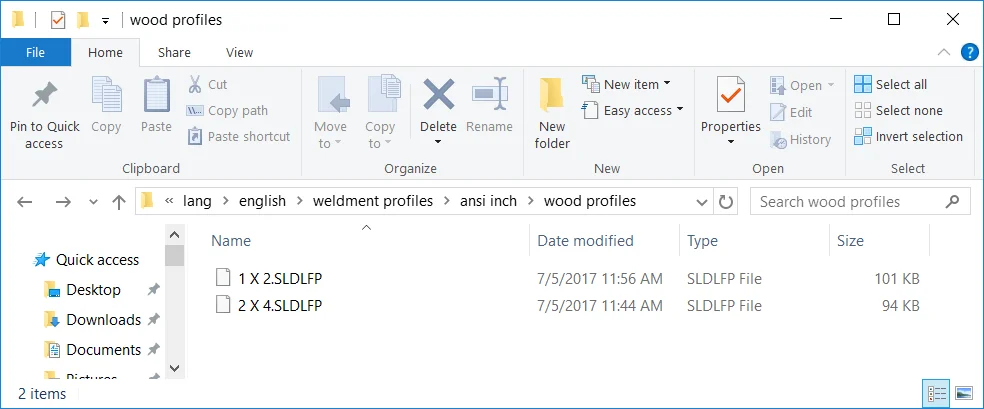
Task: Click the Help question mark icon
Action: click(969, 52)
